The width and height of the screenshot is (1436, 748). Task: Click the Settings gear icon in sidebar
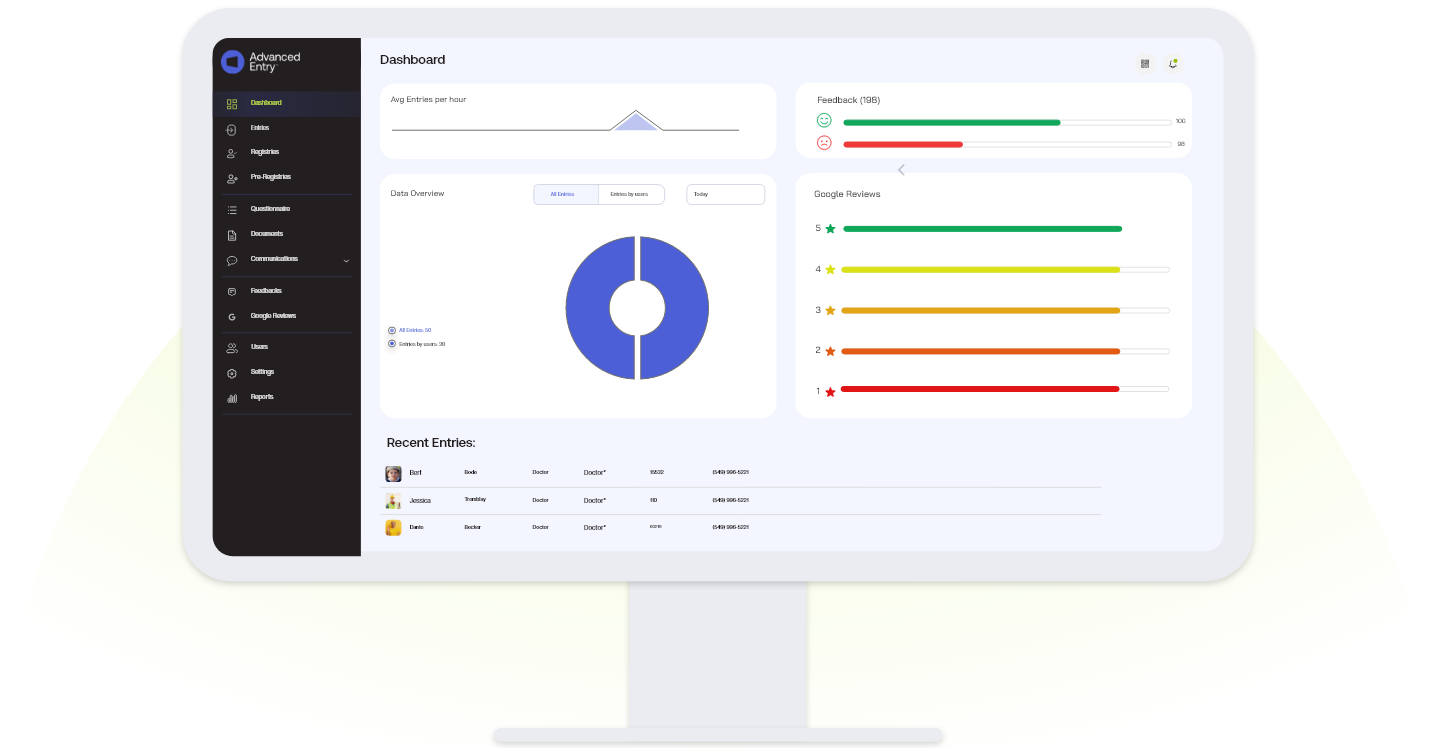tap(232, 373)
